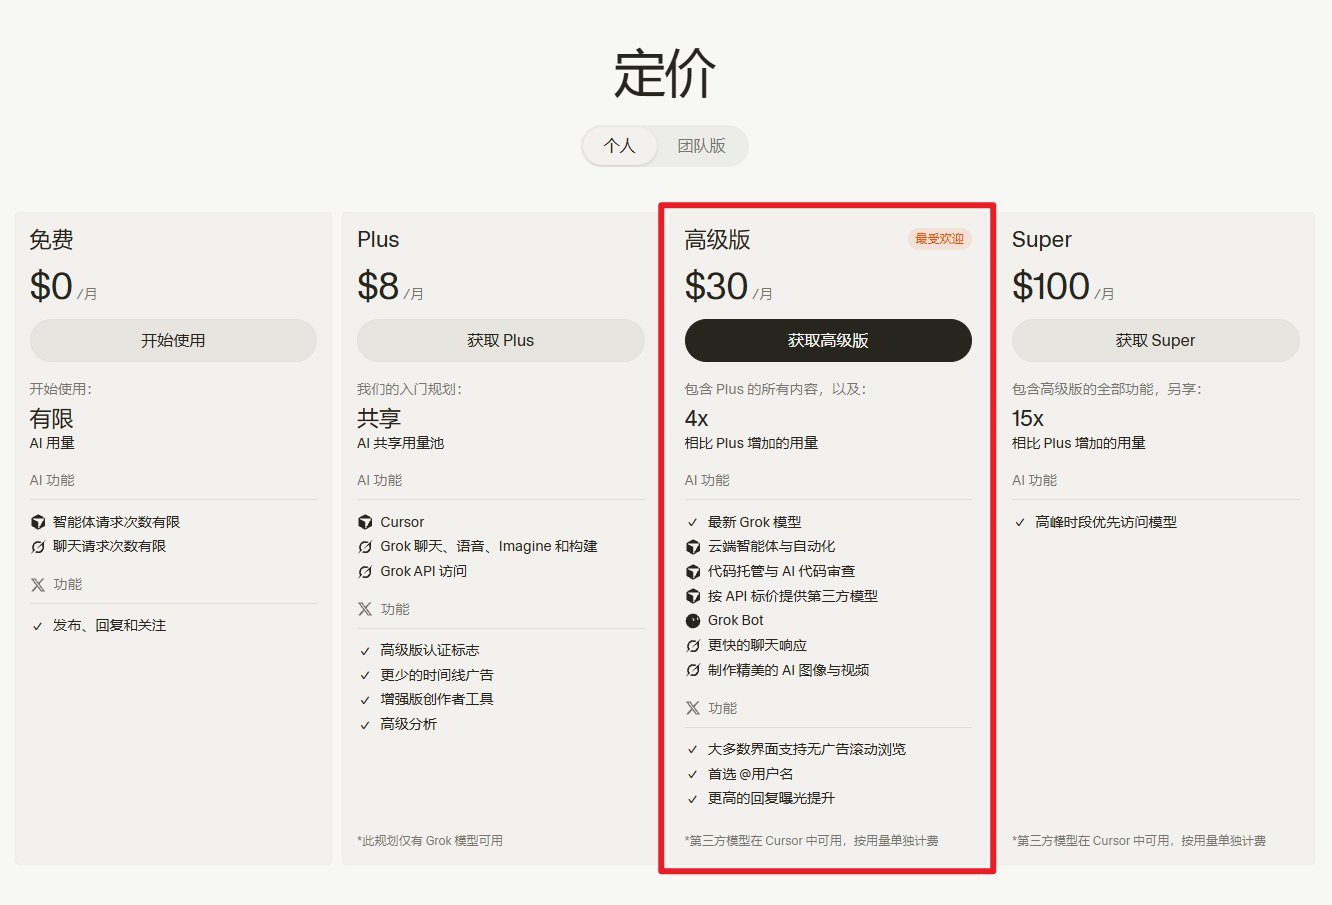Viewport: 1332px width, 905px height.
Task: Click the 4x usage multiplier text
Action: [697, 419]
